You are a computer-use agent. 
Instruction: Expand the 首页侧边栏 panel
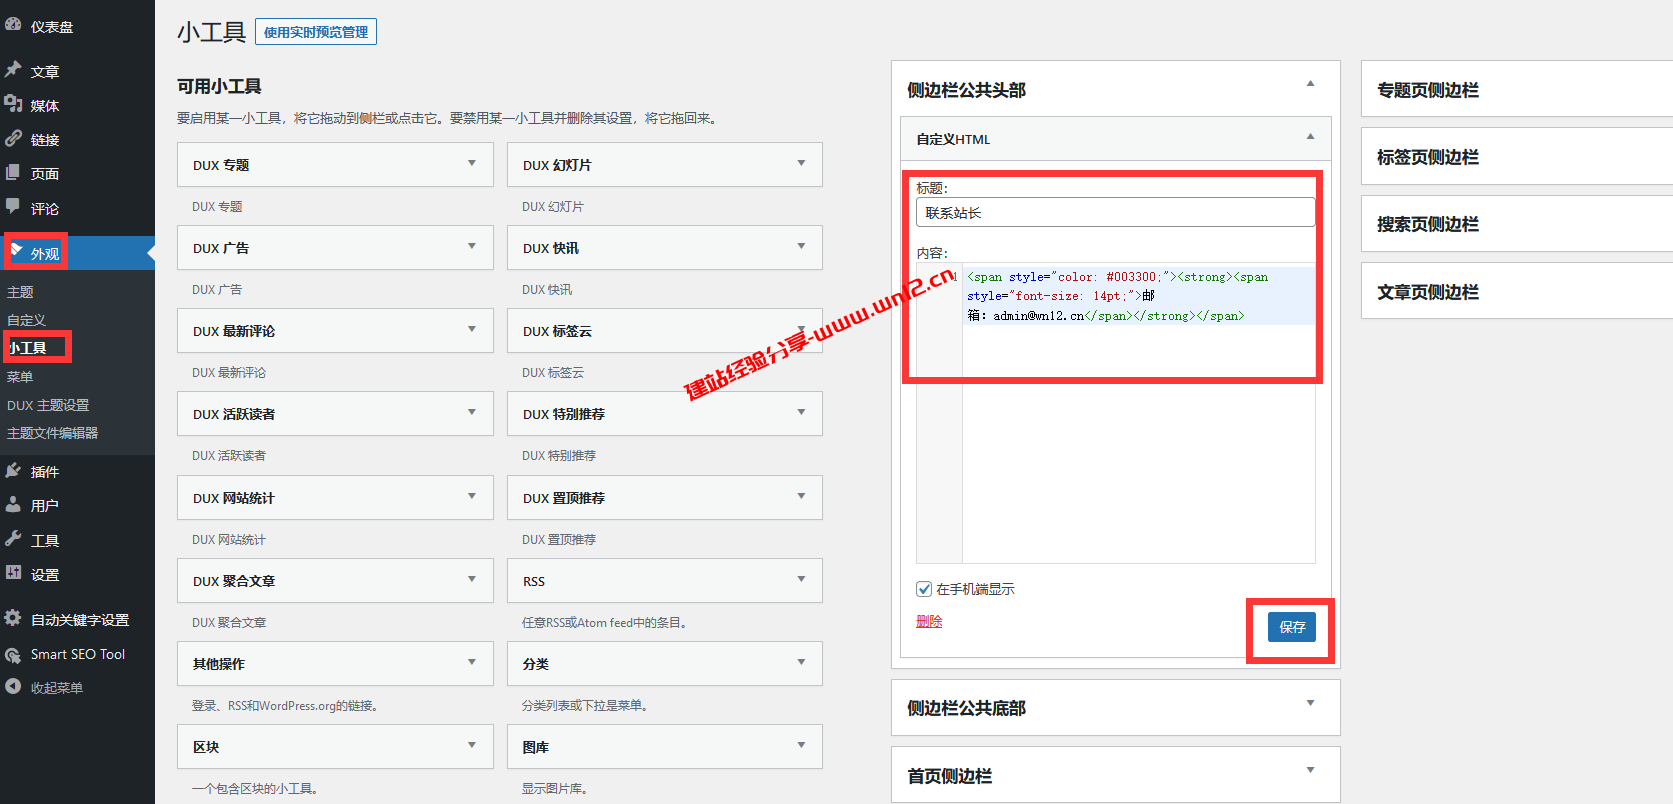tap(1115, 775)
